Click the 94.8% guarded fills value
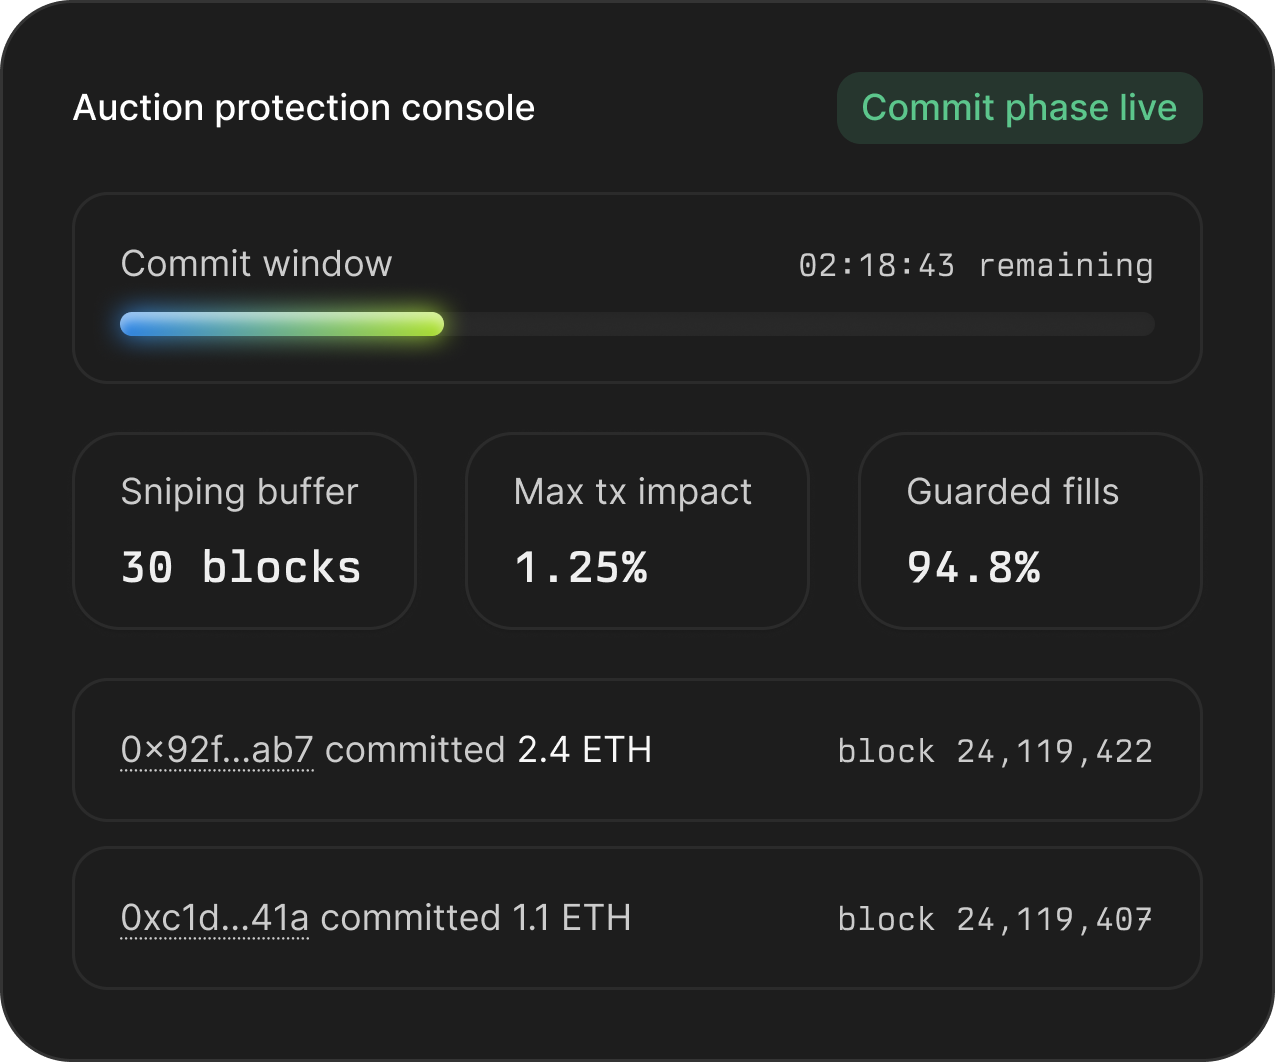The height and width of the screenshot is (1062, 1275). (973, 567)
